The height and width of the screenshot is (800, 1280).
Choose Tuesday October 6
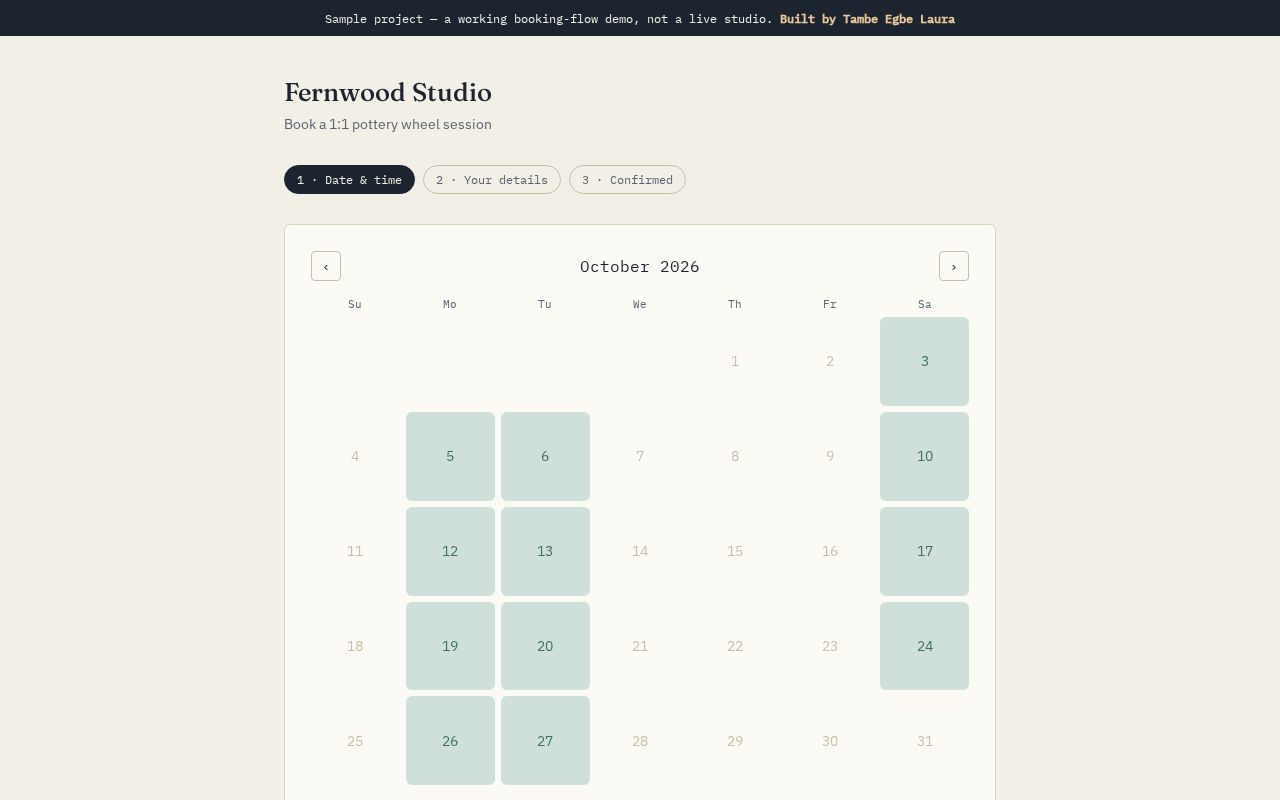(x=545, y=456)
